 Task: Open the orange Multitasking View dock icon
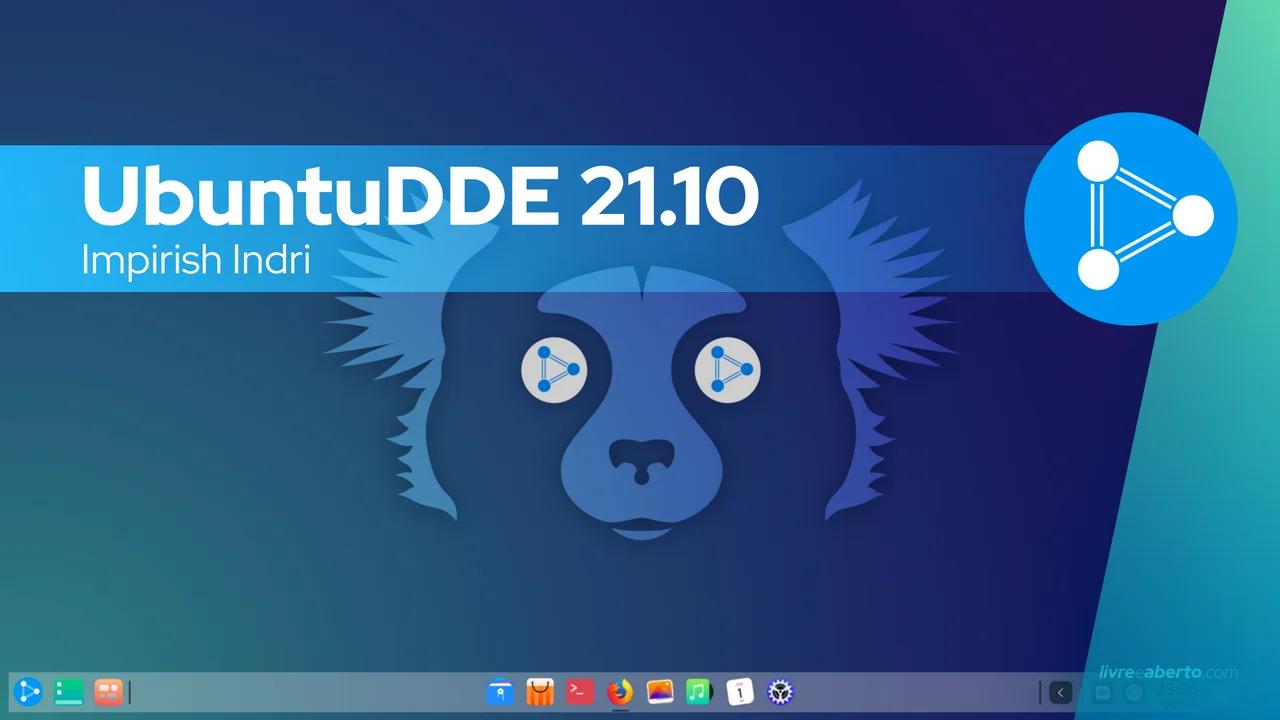click(108, 692)
